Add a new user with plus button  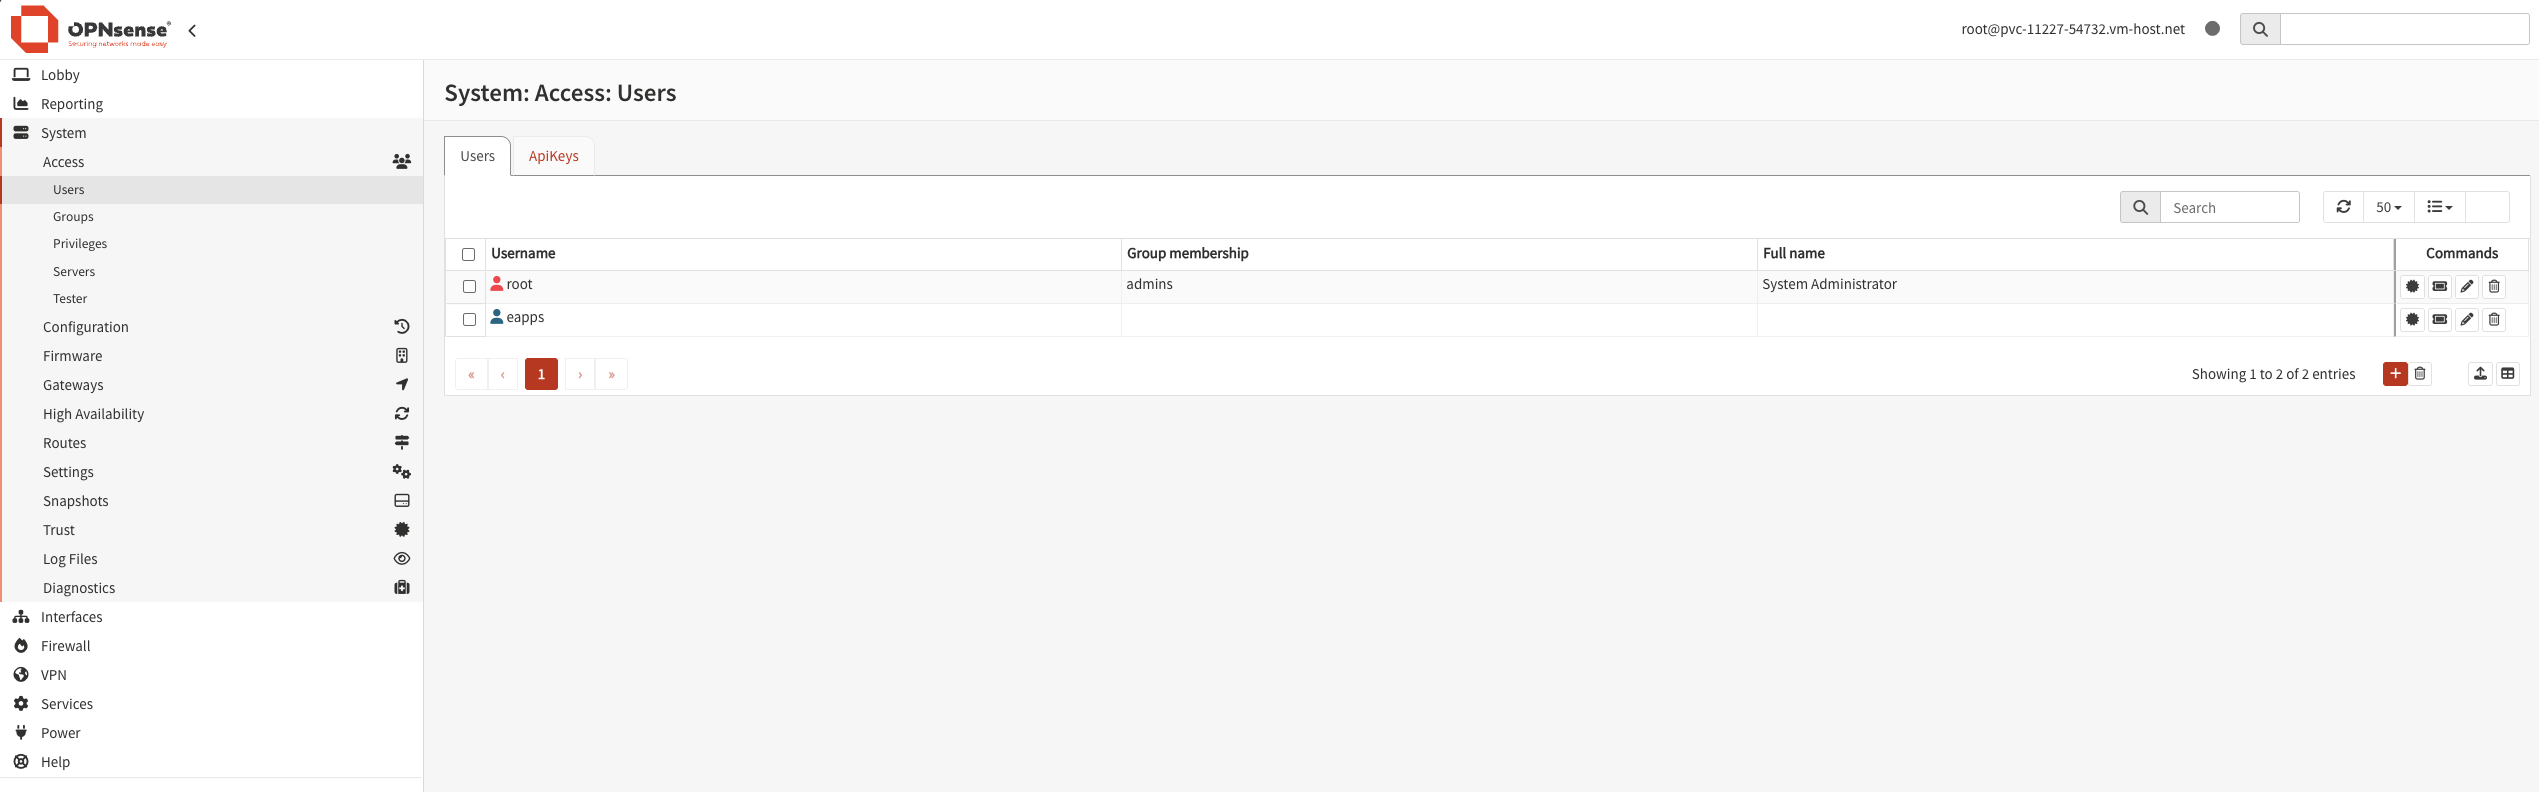pyautogui.click(x=2395, y=374)
